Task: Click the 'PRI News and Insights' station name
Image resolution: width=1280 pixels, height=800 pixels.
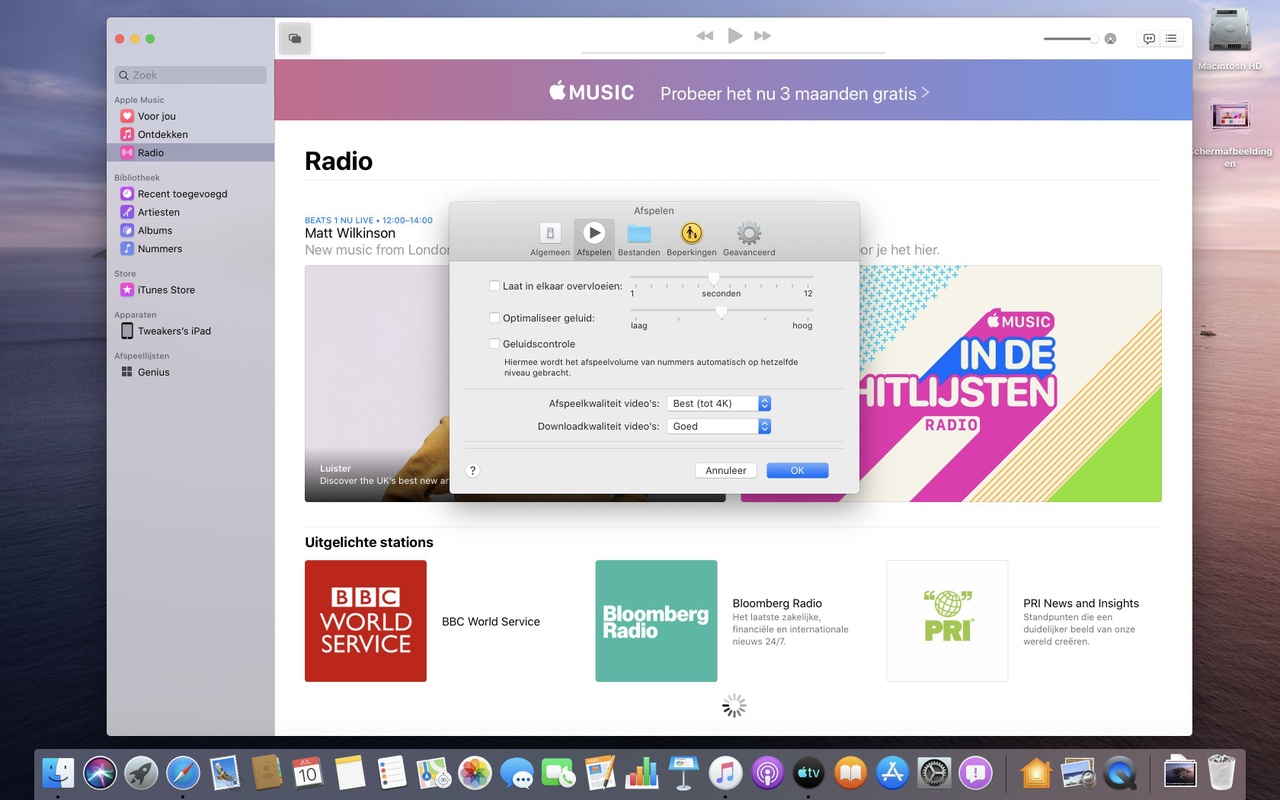Action: 1081,603
